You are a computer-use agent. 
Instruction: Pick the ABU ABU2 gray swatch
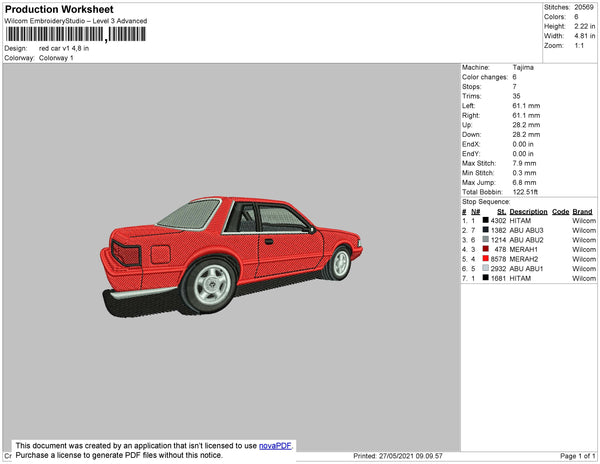(485, 240)
